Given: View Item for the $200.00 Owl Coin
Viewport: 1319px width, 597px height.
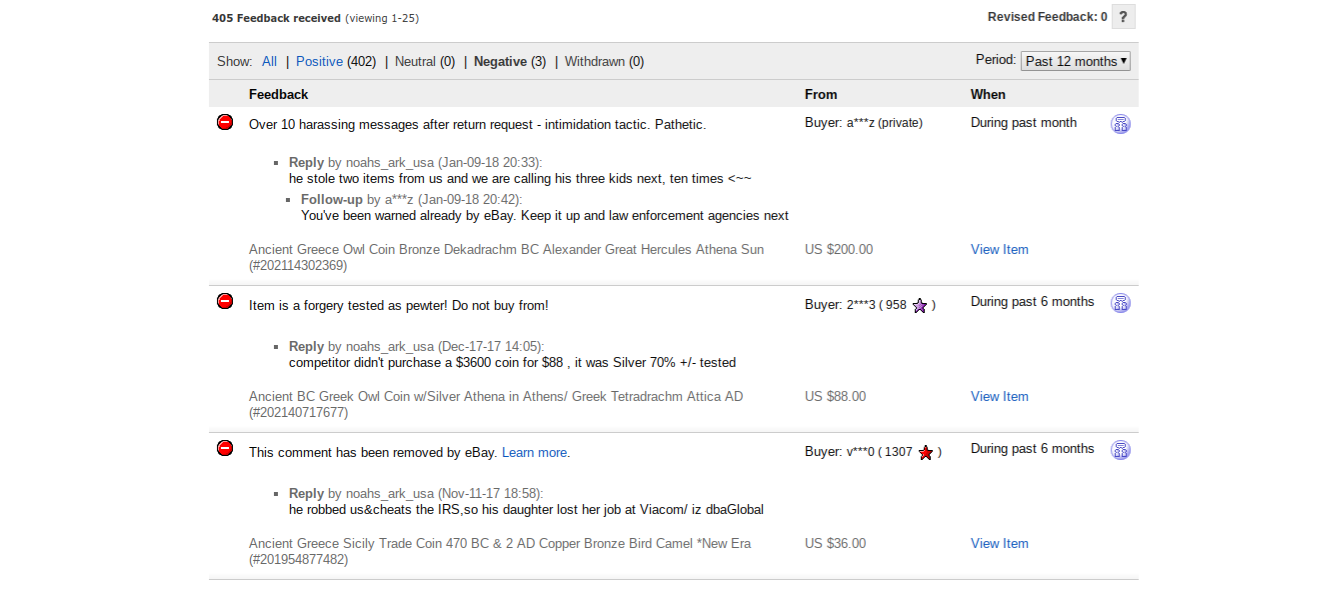Looking at the screenshot, I should [999, 250].
